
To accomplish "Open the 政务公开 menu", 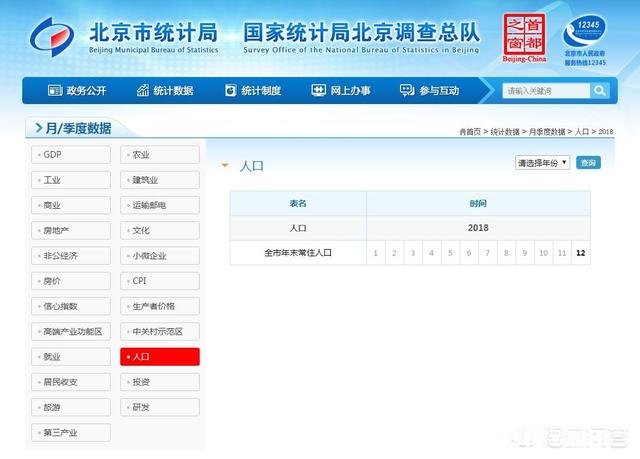I will tap(77, 90).
